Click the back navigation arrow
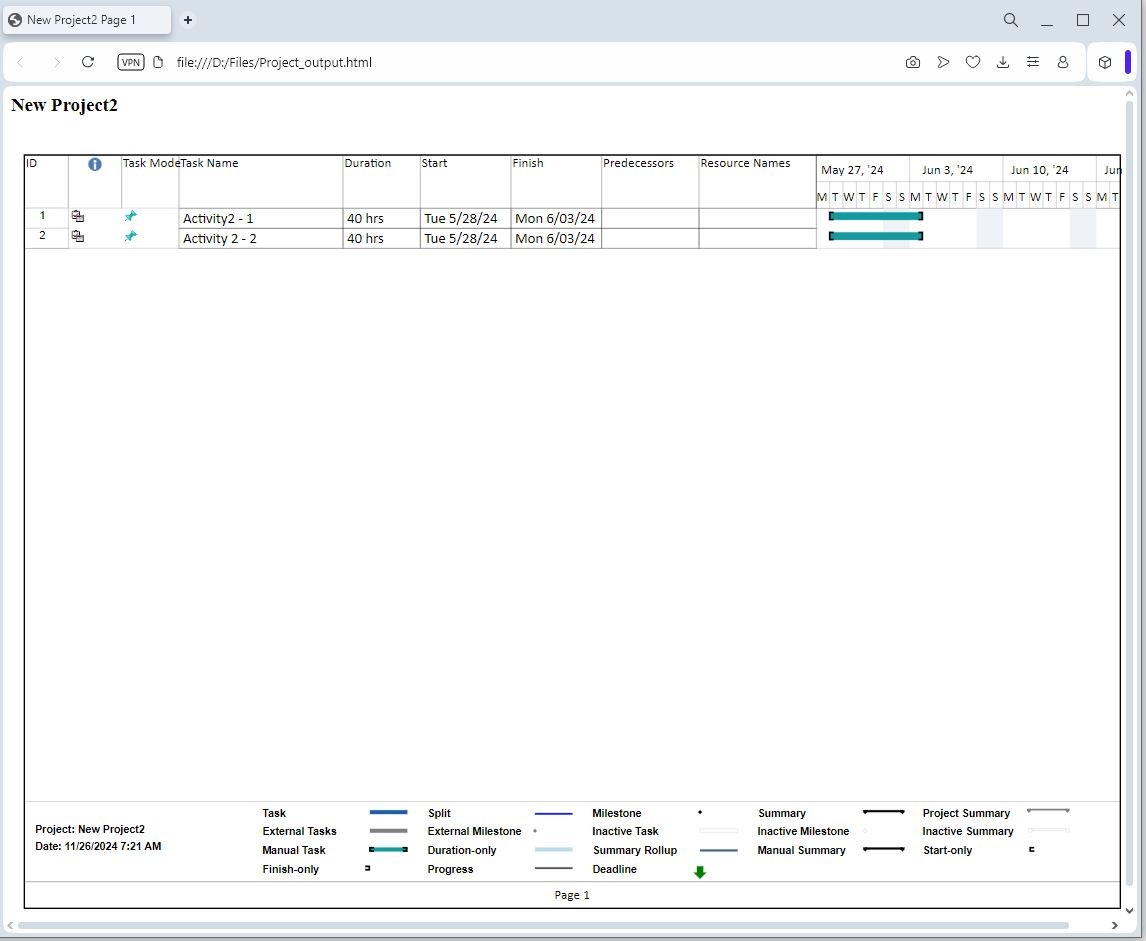Image resolution: width=1146 pixels, height=941 pixels. [21, 61]
